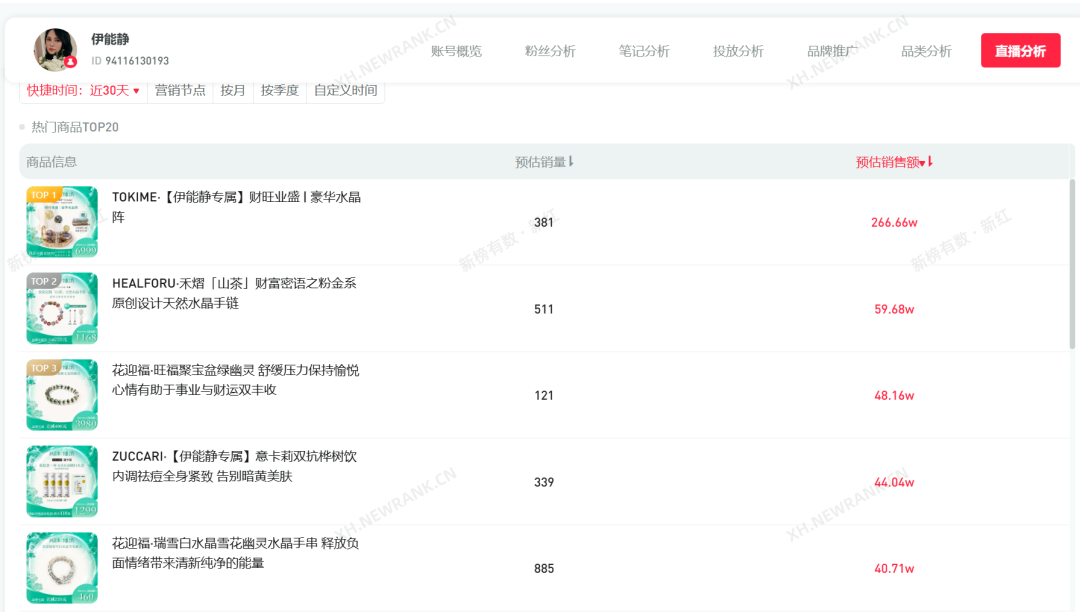Sort descending by 预估销售额 arrow

(x=931, y=162)
